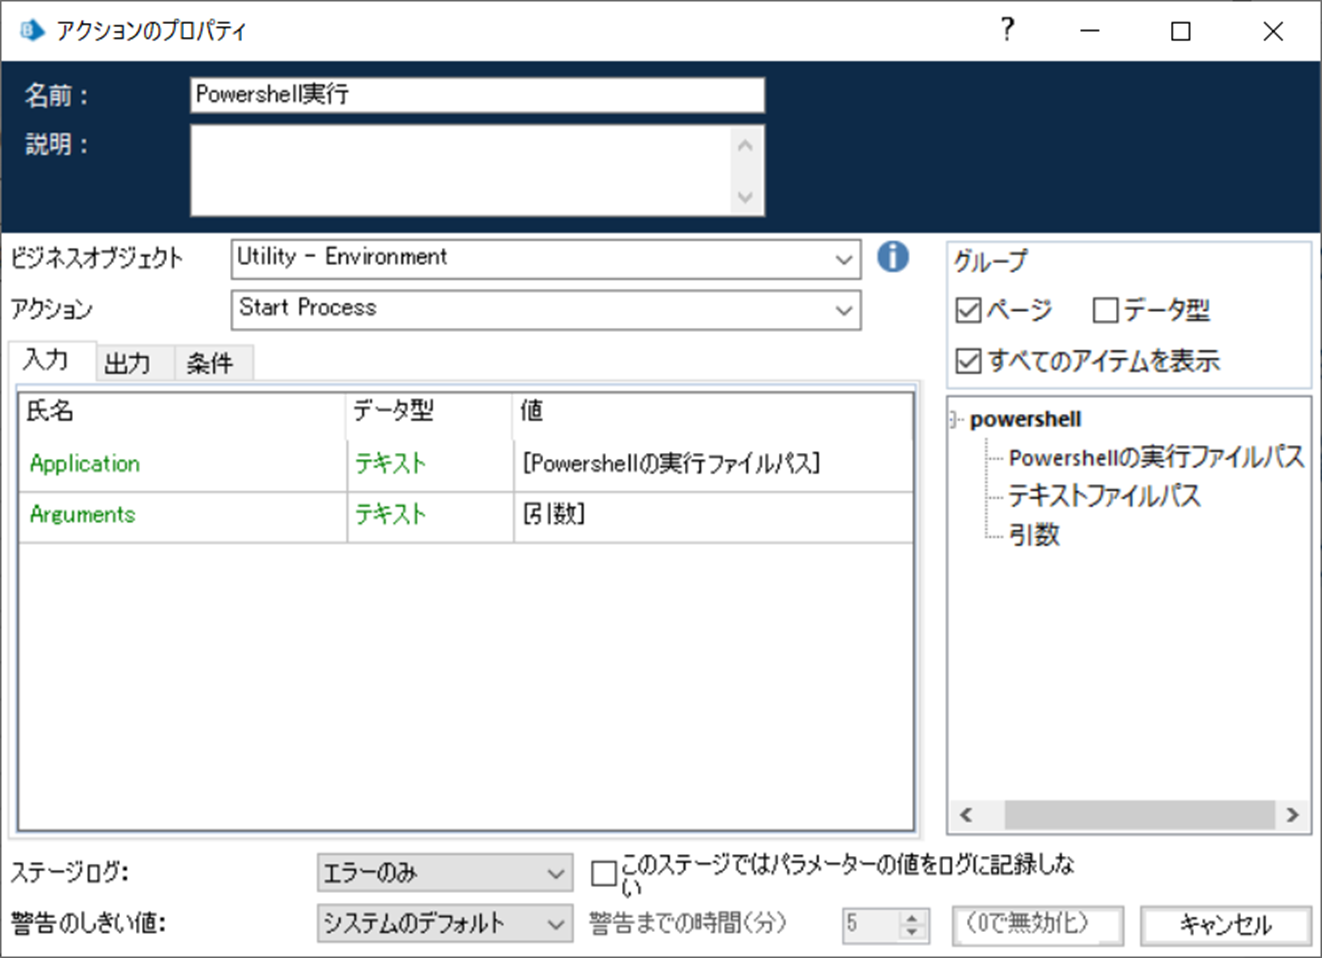Enable the データ型 checkbox
The image size is (1322, 958).
tap(1105, 310)
